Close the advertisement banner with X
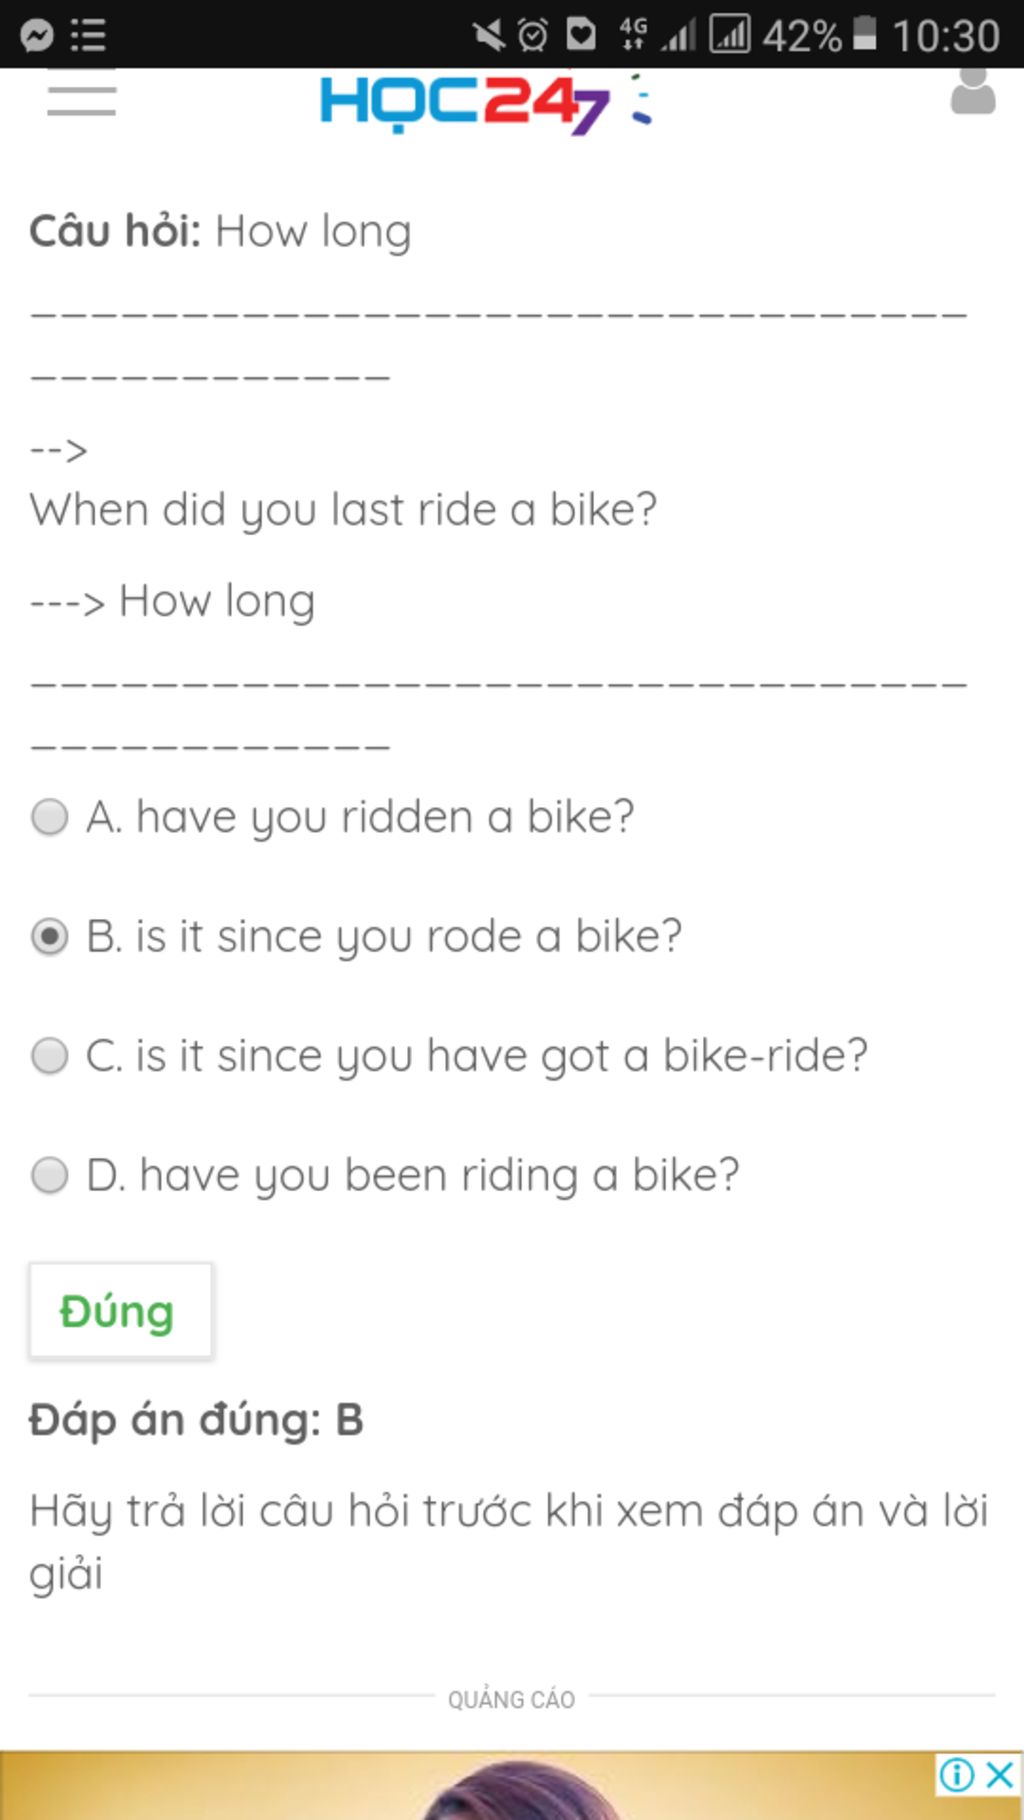Image resolution: width=1024 pixels, height=1820 pixels. pos(1000,1774)
